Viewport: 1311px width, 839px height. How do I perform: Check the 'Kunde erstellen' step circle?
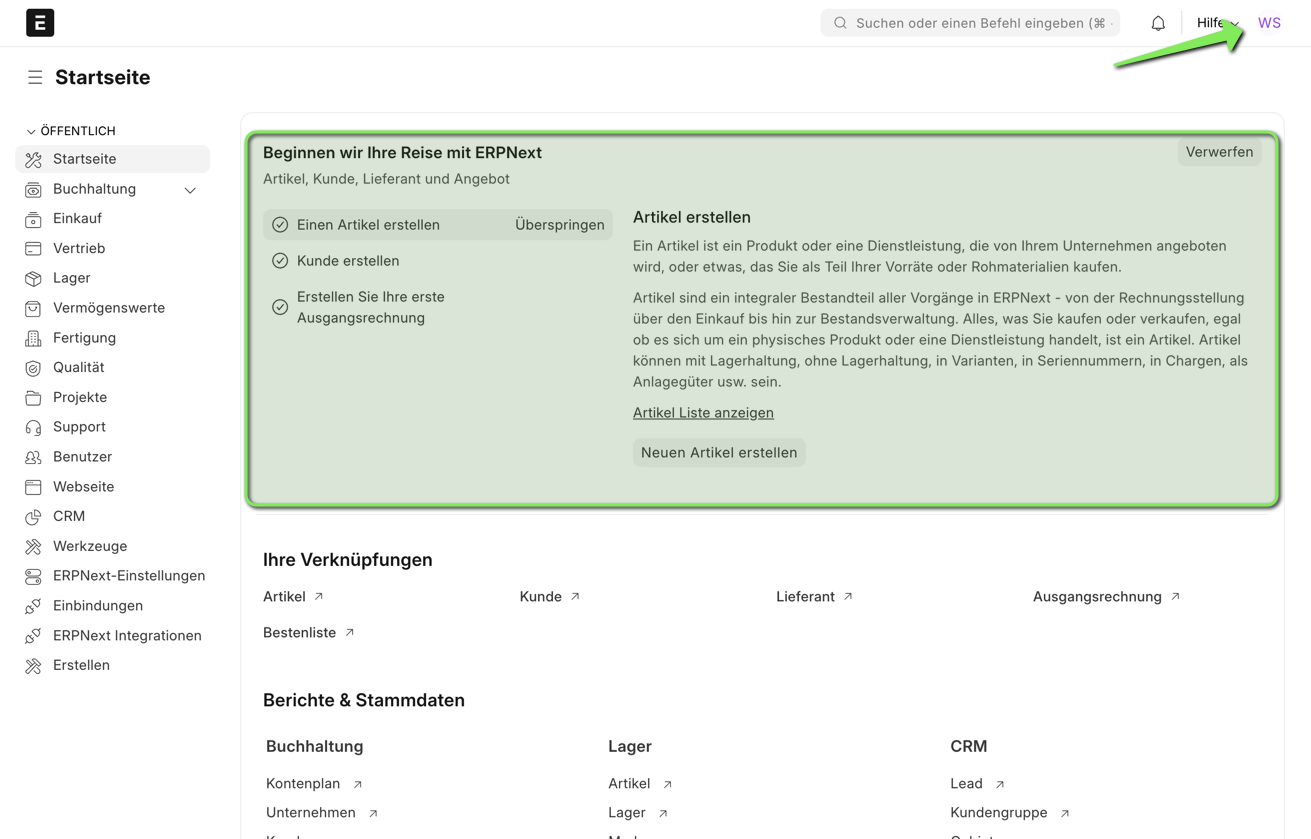280,261
